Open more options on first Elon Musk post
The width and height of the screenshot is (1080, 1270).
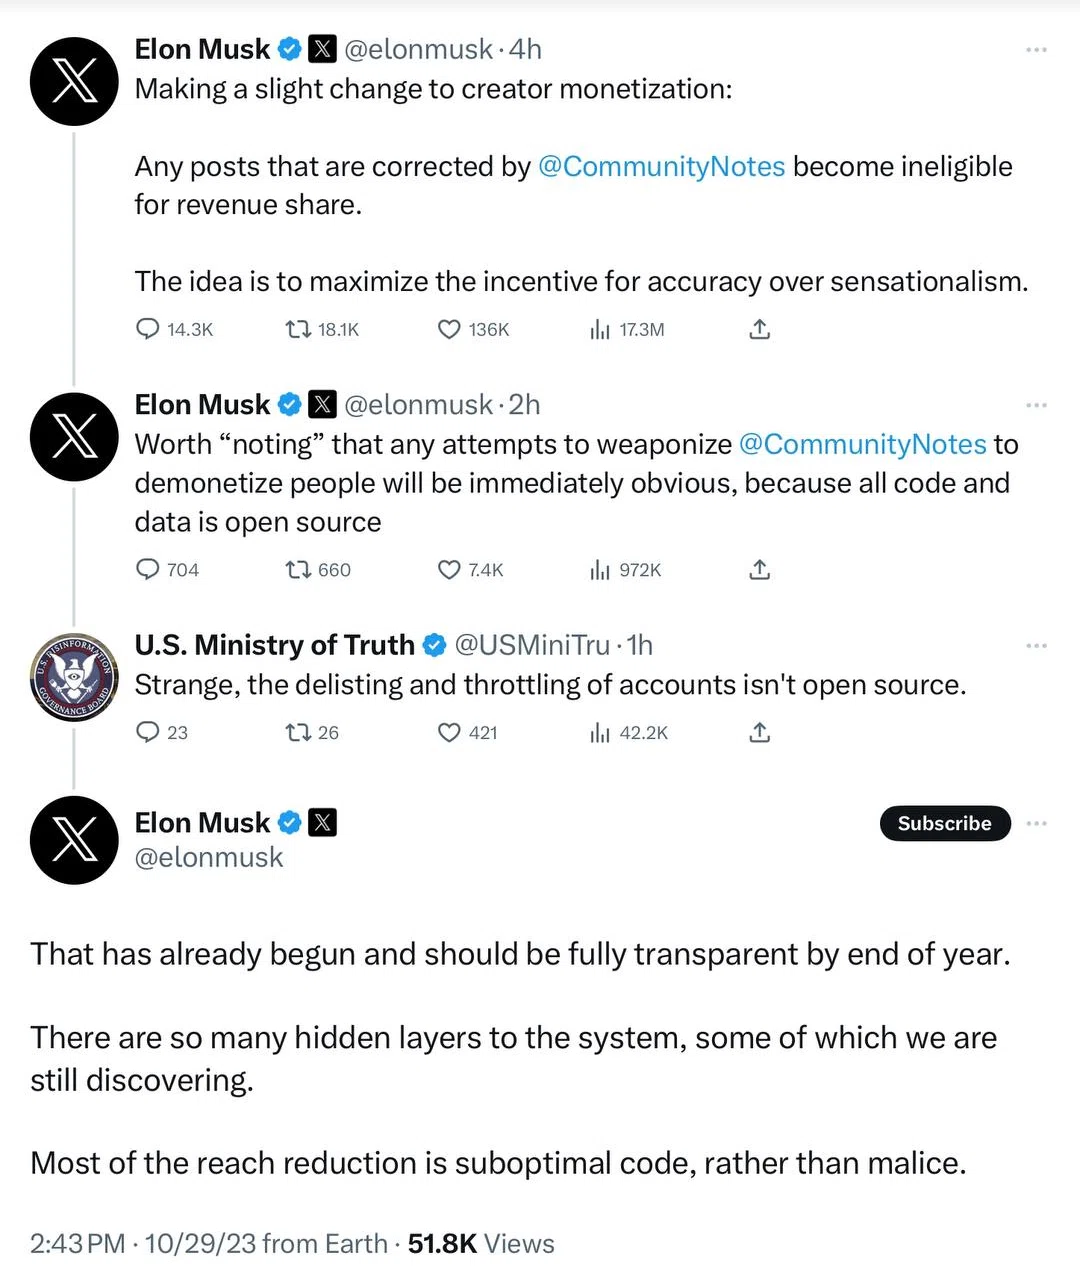coord(1036,49)
